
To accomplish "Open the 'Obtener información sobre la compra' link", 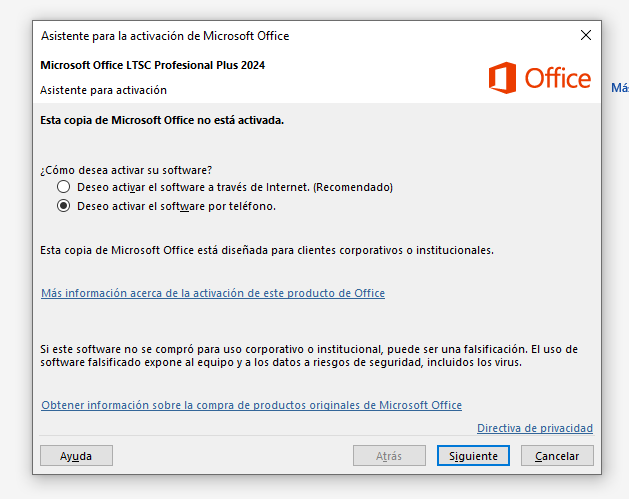I will pyautogui.click(x=251, y=405).
